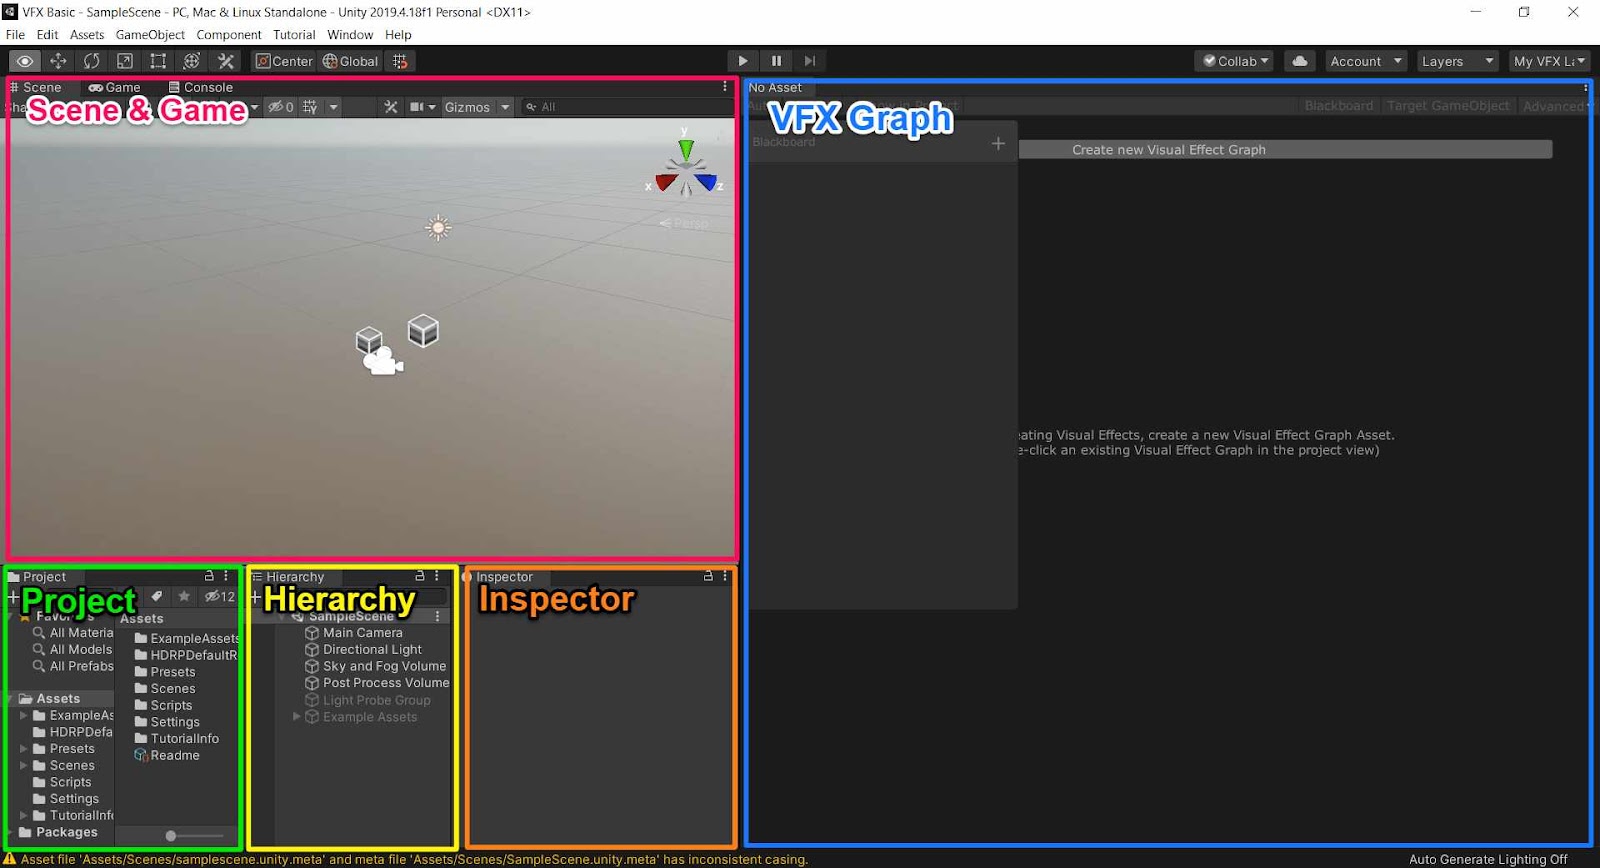This screenshot has height=868, width=1600.
Task: Open the cloud services icon
Action: pos(1299,61)
